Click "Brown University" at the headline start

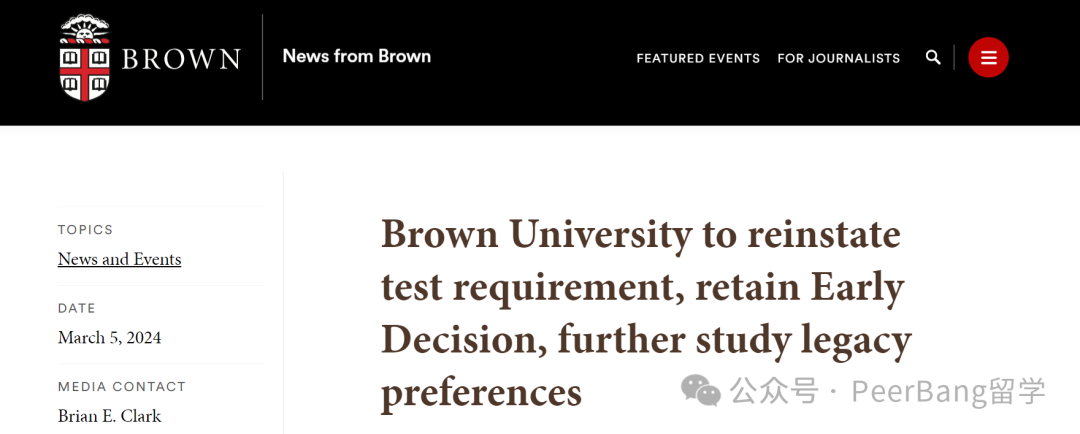coord(536,235)
